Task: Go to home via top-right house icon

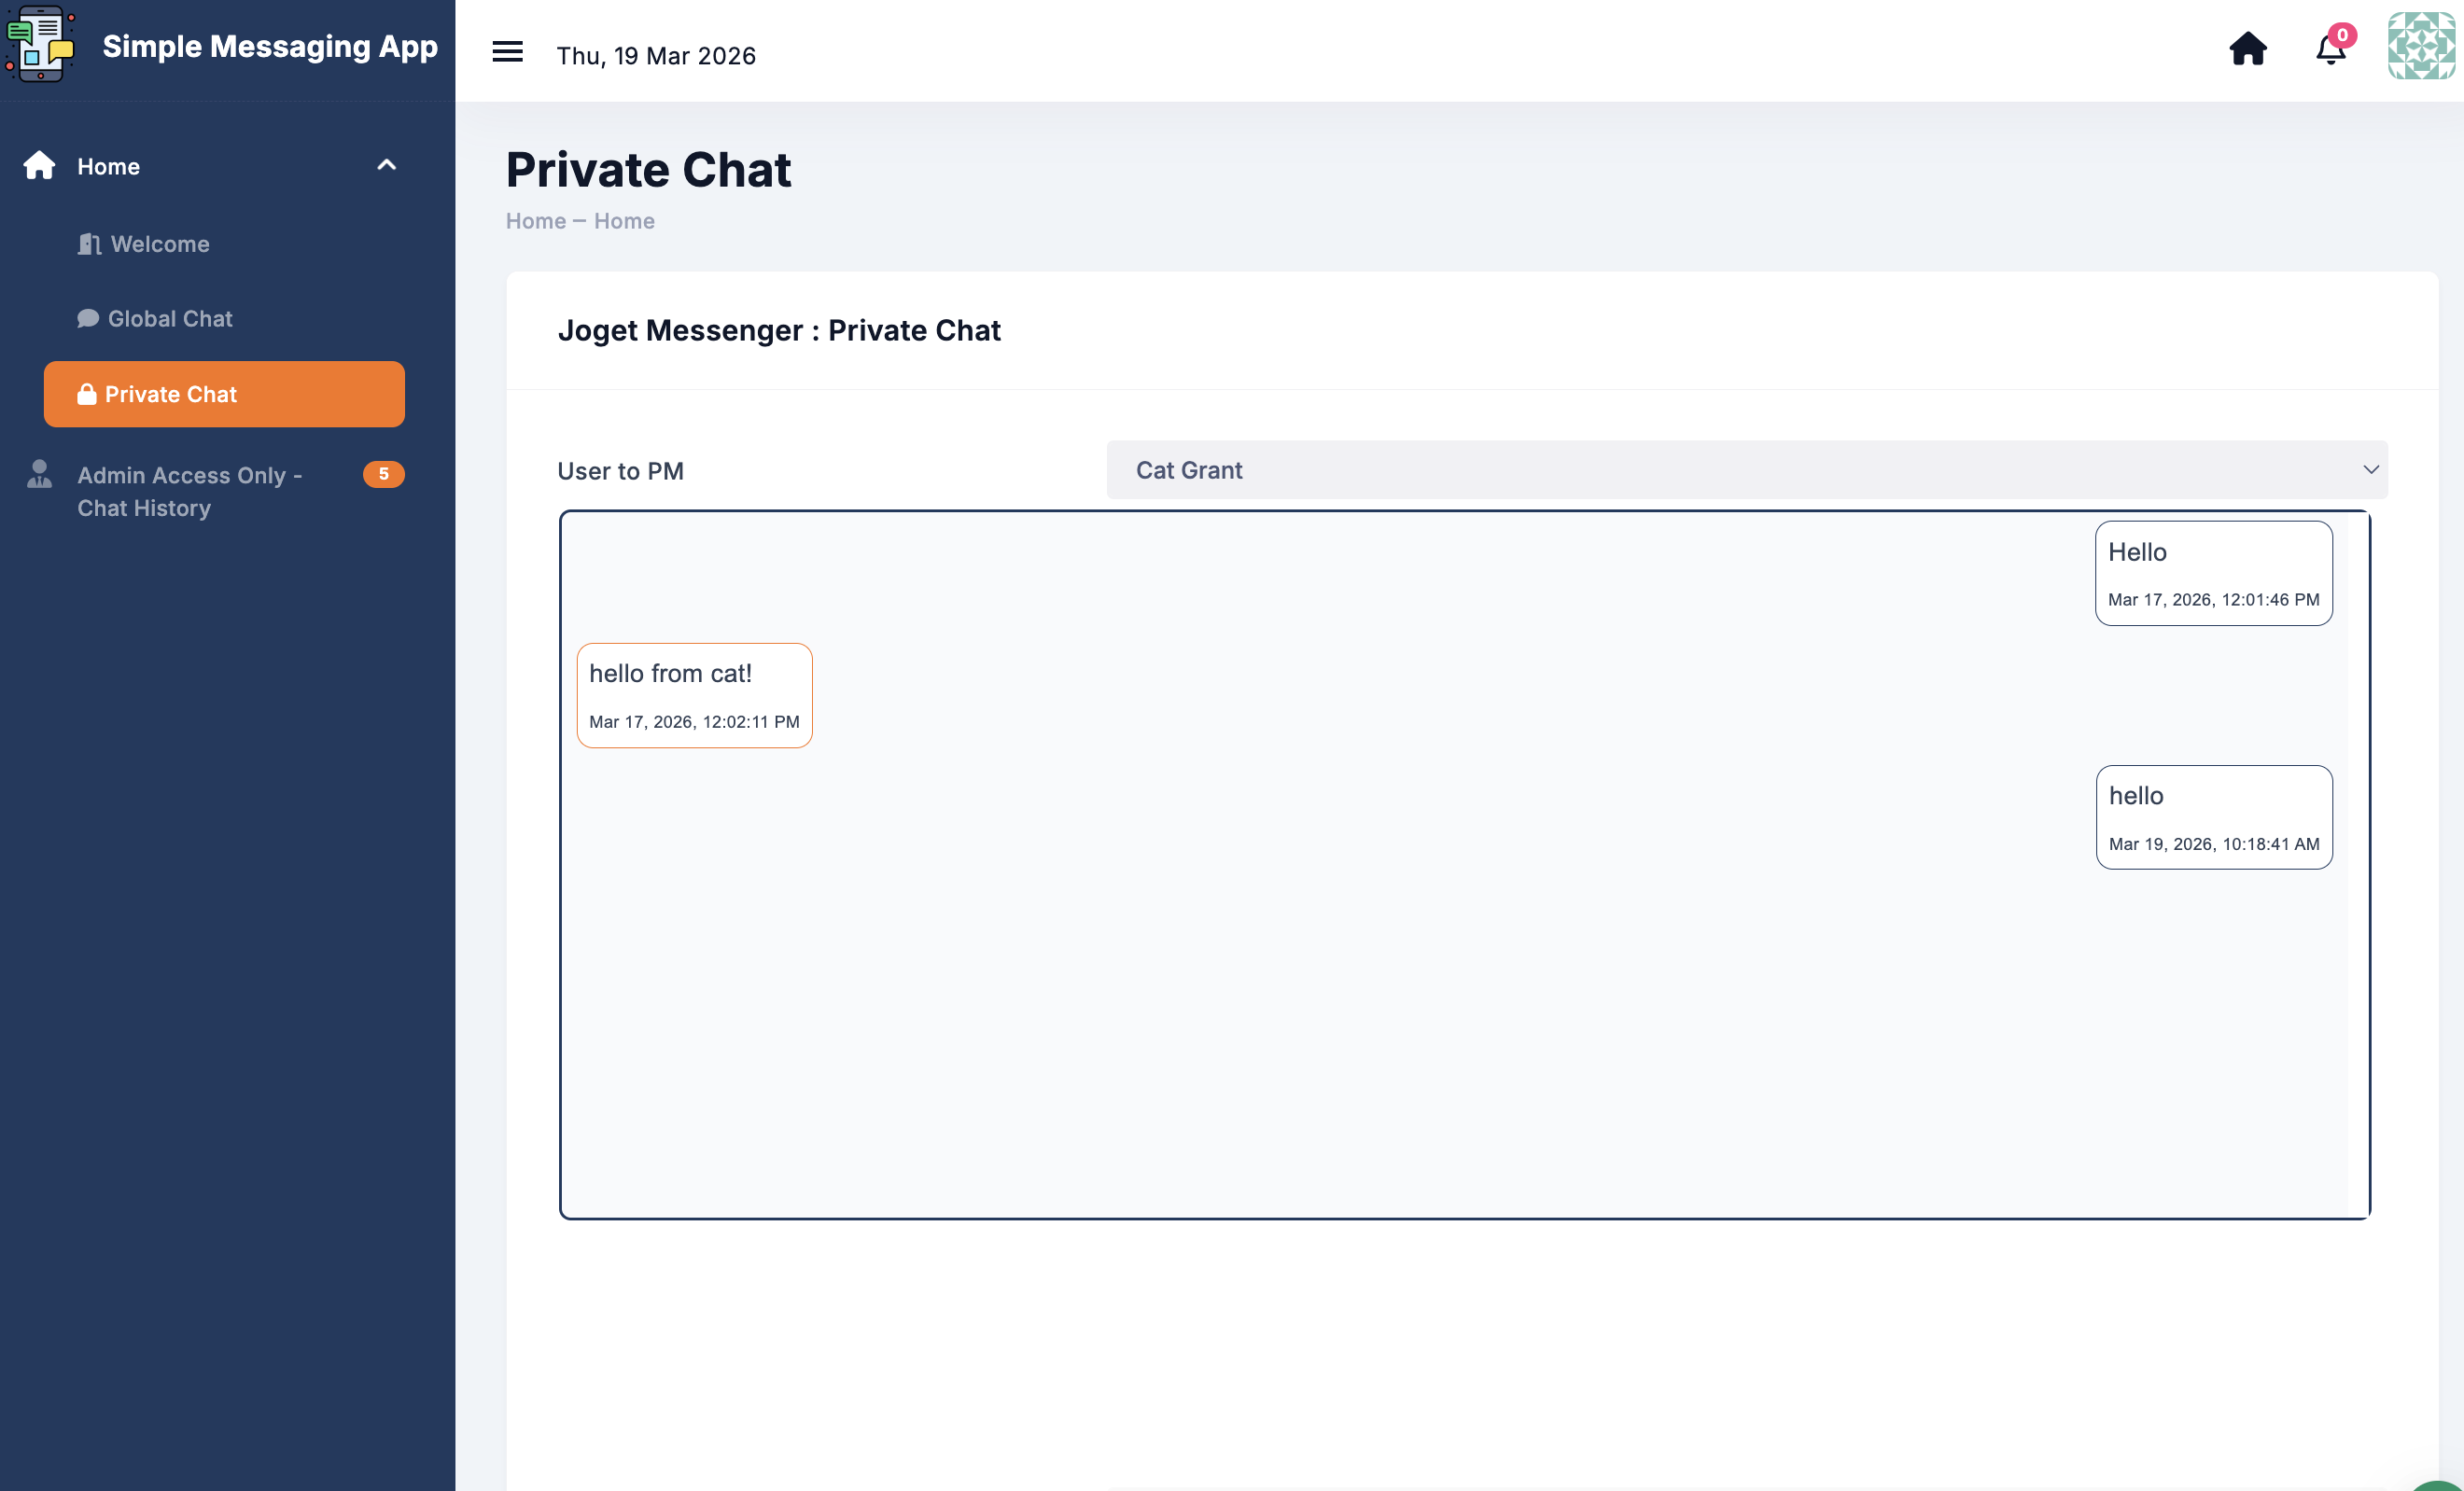Action: 2247,48
